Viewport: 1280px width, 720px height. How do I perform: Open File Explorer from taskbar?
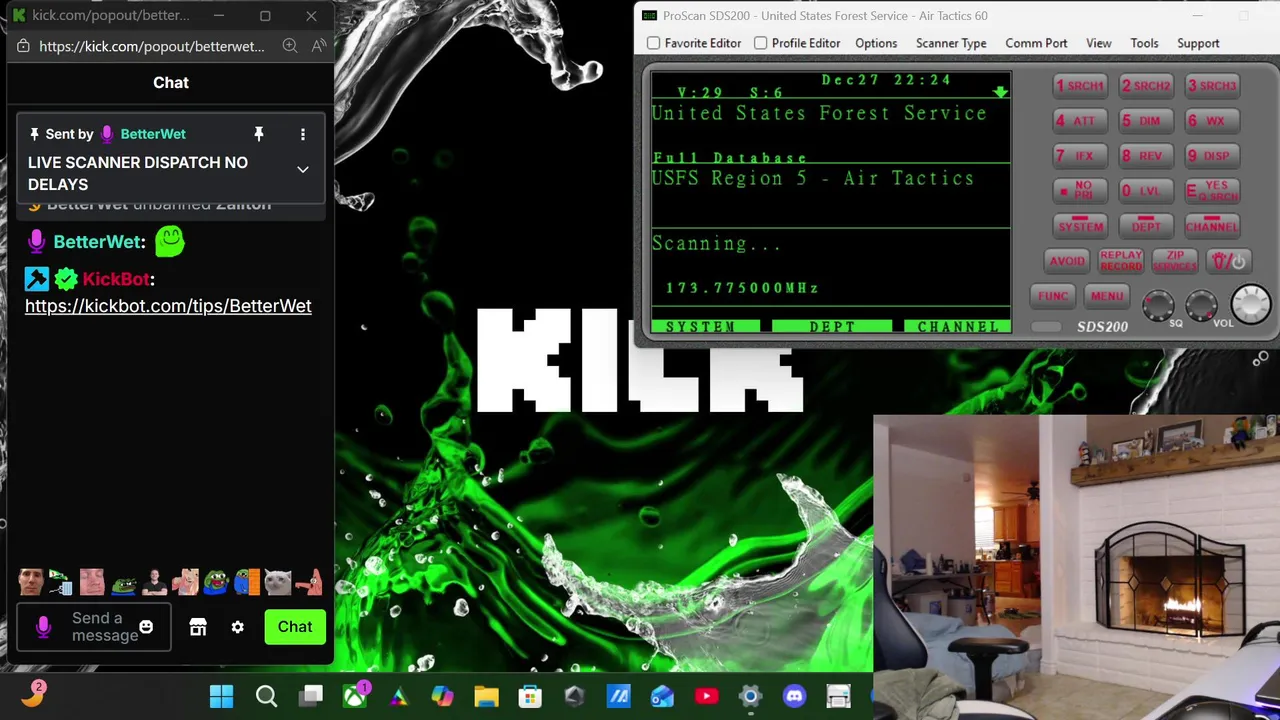point(486,696)
